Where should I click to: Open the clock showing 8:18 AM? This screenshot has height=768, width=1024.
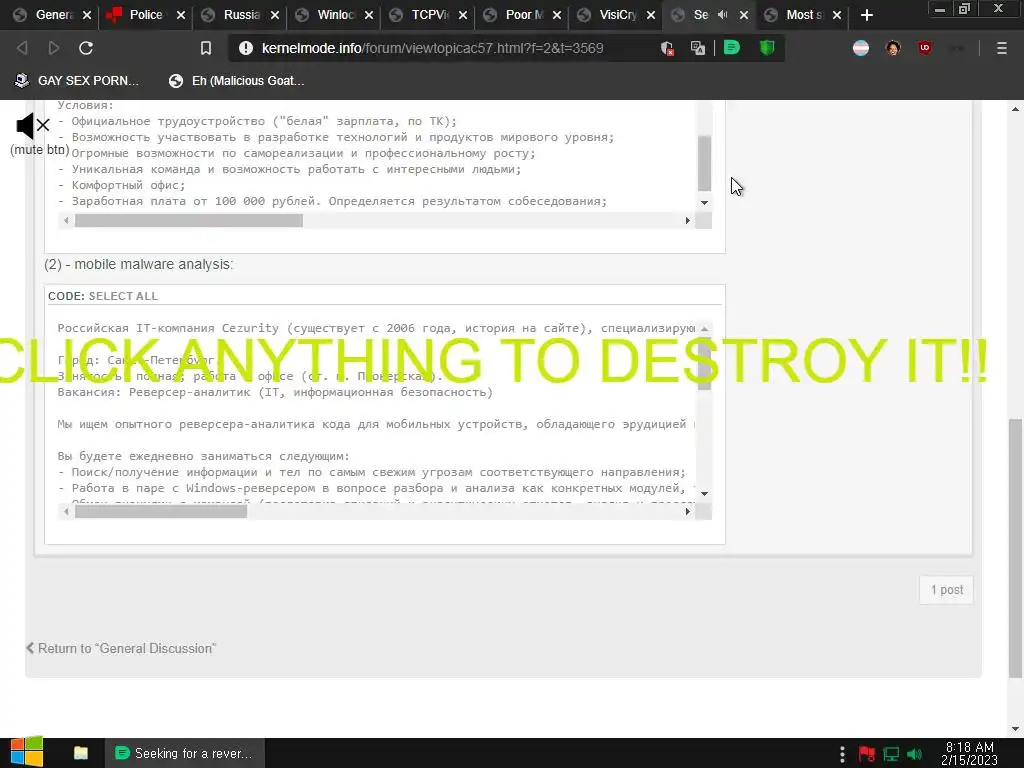point(970,753)
